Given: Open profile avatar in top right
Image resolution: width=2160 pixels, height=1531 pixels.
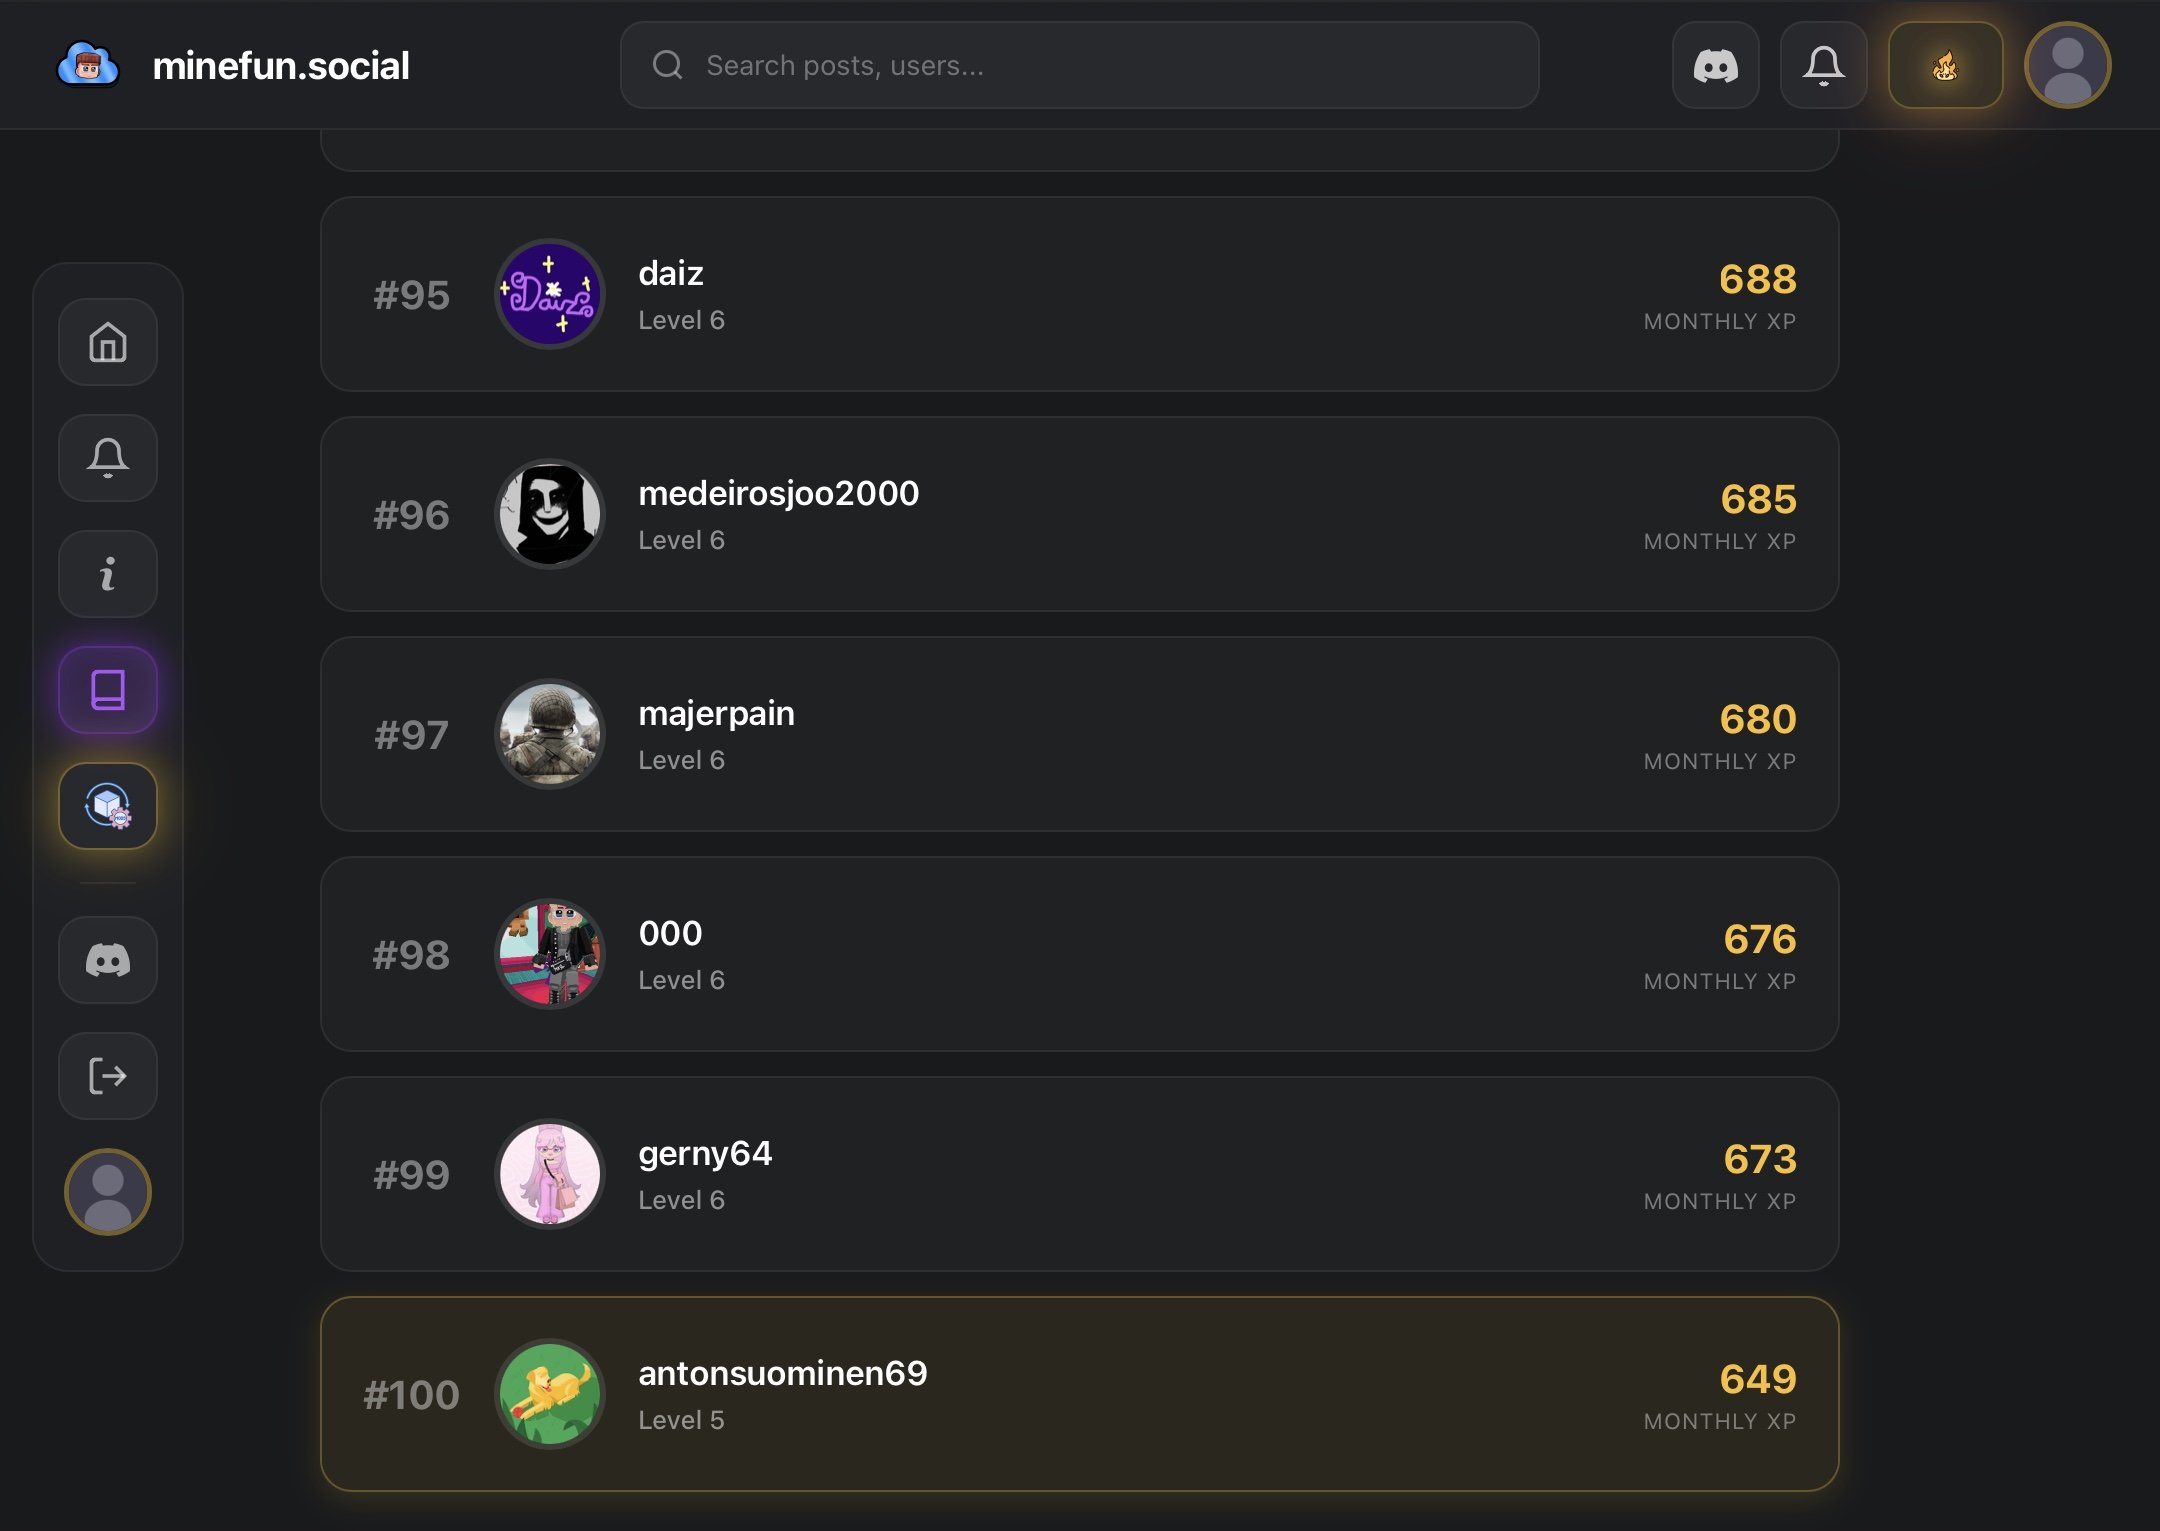Looking at the screenshot, I should [x=2067, y=66].
